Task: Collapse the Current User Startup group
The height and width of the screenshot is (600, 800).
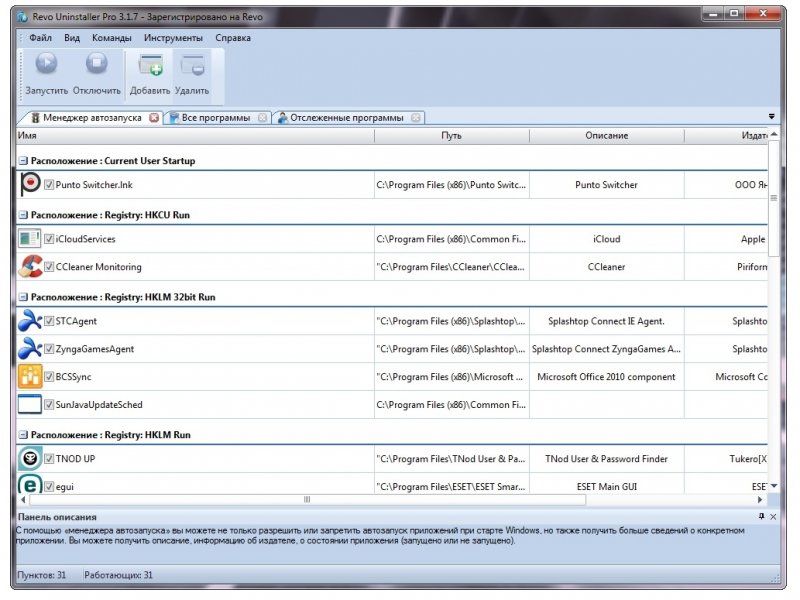Action: coord(23,161)
